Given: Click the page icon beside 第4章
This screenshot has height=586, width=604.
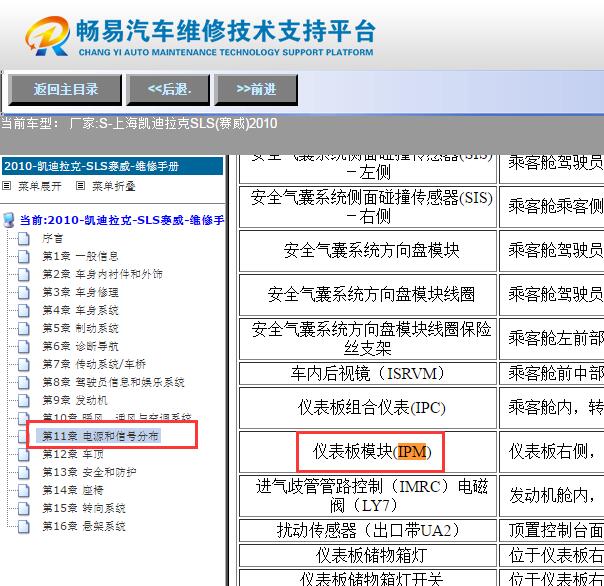Looking at the screenshot, I should 24,310.
